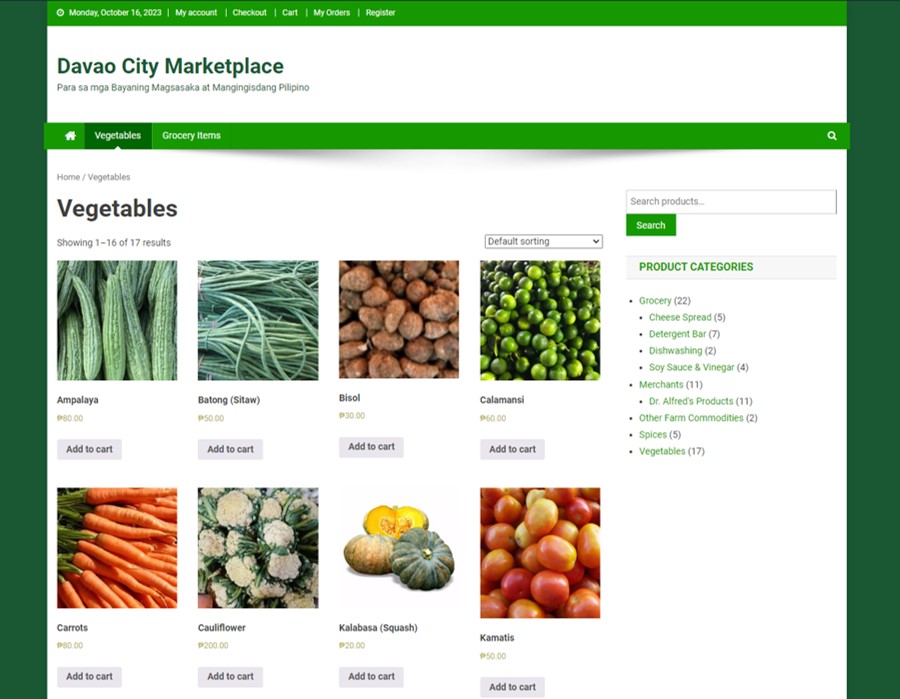Open the Ampalaya product image
This screenshot has width=900, height=699.
click(117, 320)
